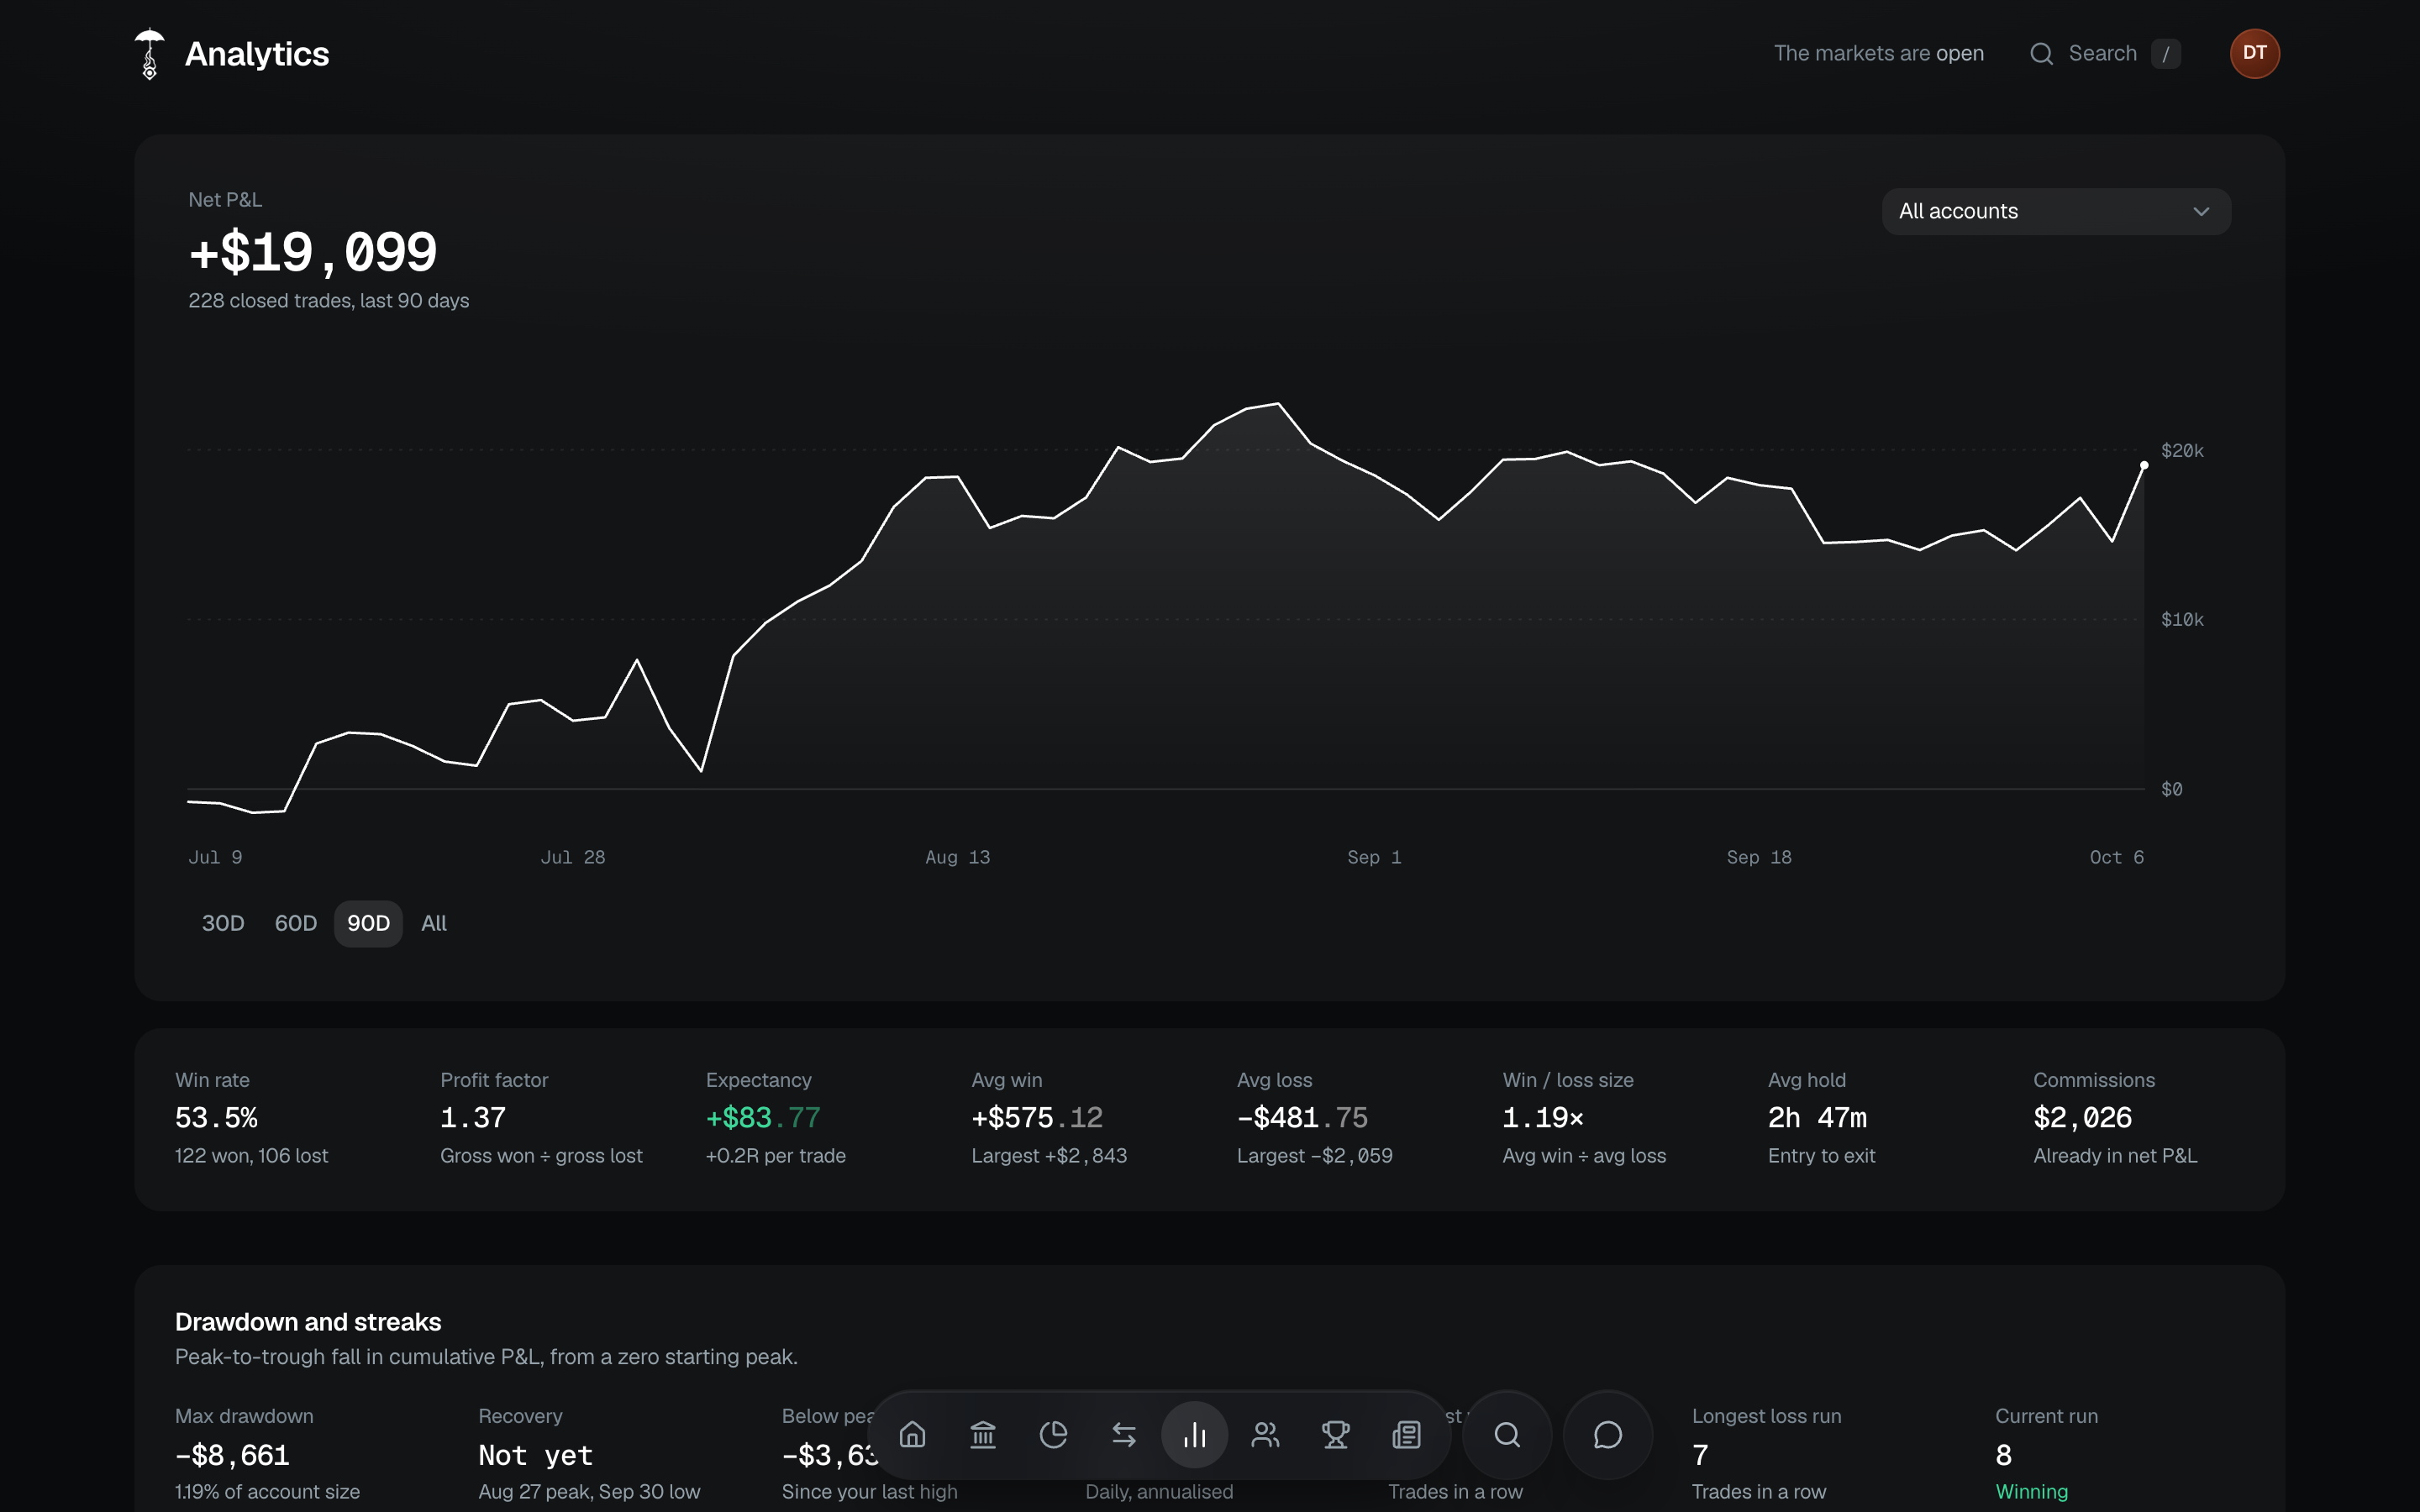This screenshot has height=1512, width=2420.
Task: Open the bank building icon in dock
Action: tap(983, 1435)
